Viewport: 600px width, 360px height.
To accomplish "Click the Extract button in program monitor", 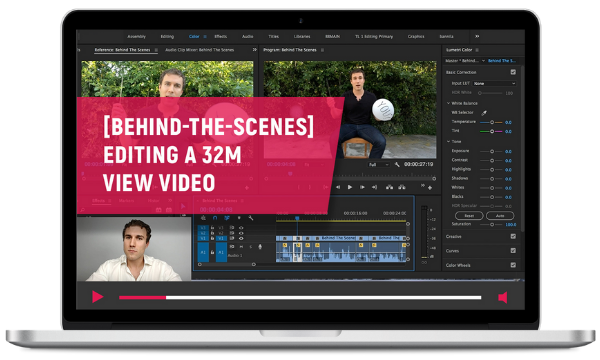I will click(x=402, y=187).
